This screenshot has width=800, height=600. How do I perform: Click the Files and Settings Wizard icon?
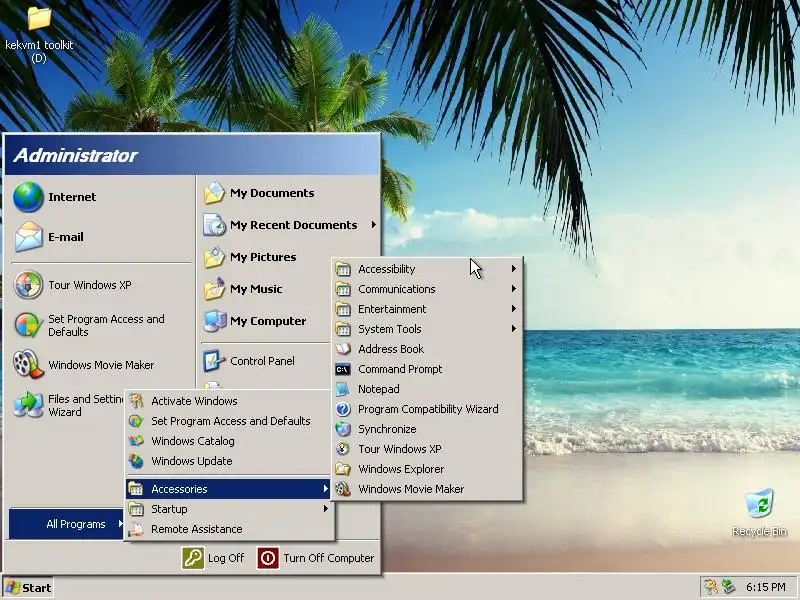(x=29, y=405)
